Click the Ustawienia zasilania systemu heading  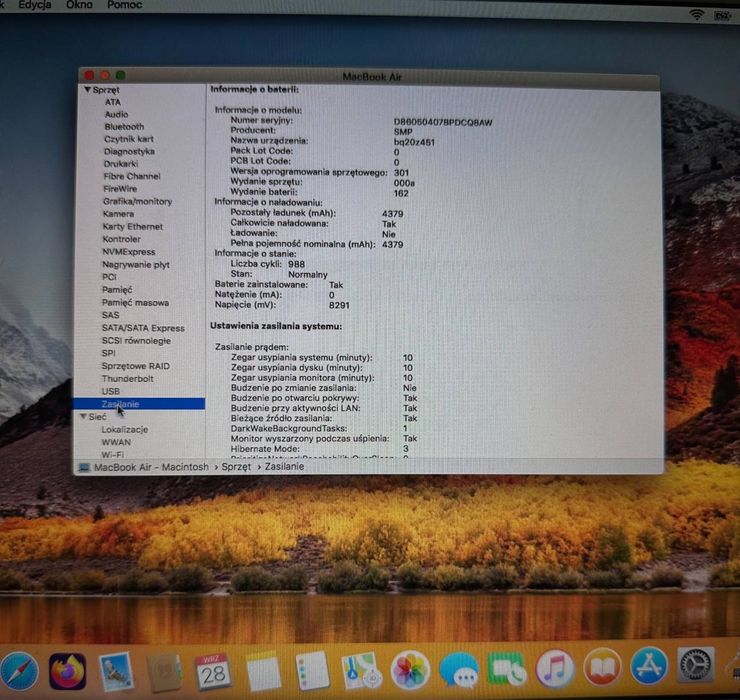(276, 326)
